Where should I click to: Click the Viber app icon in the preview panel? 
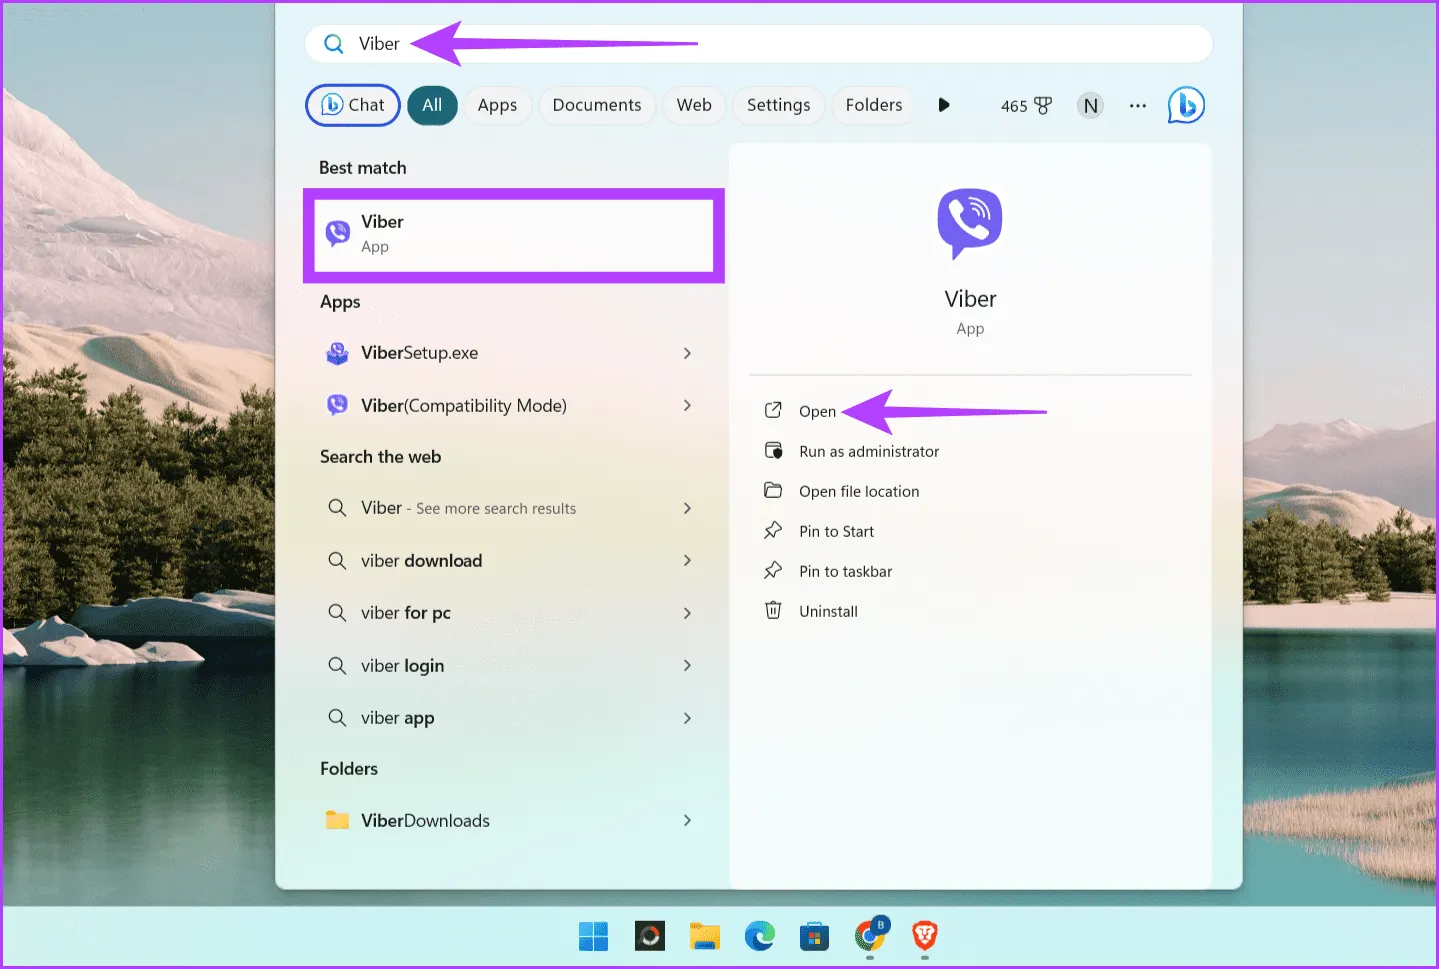pos(969,223)
